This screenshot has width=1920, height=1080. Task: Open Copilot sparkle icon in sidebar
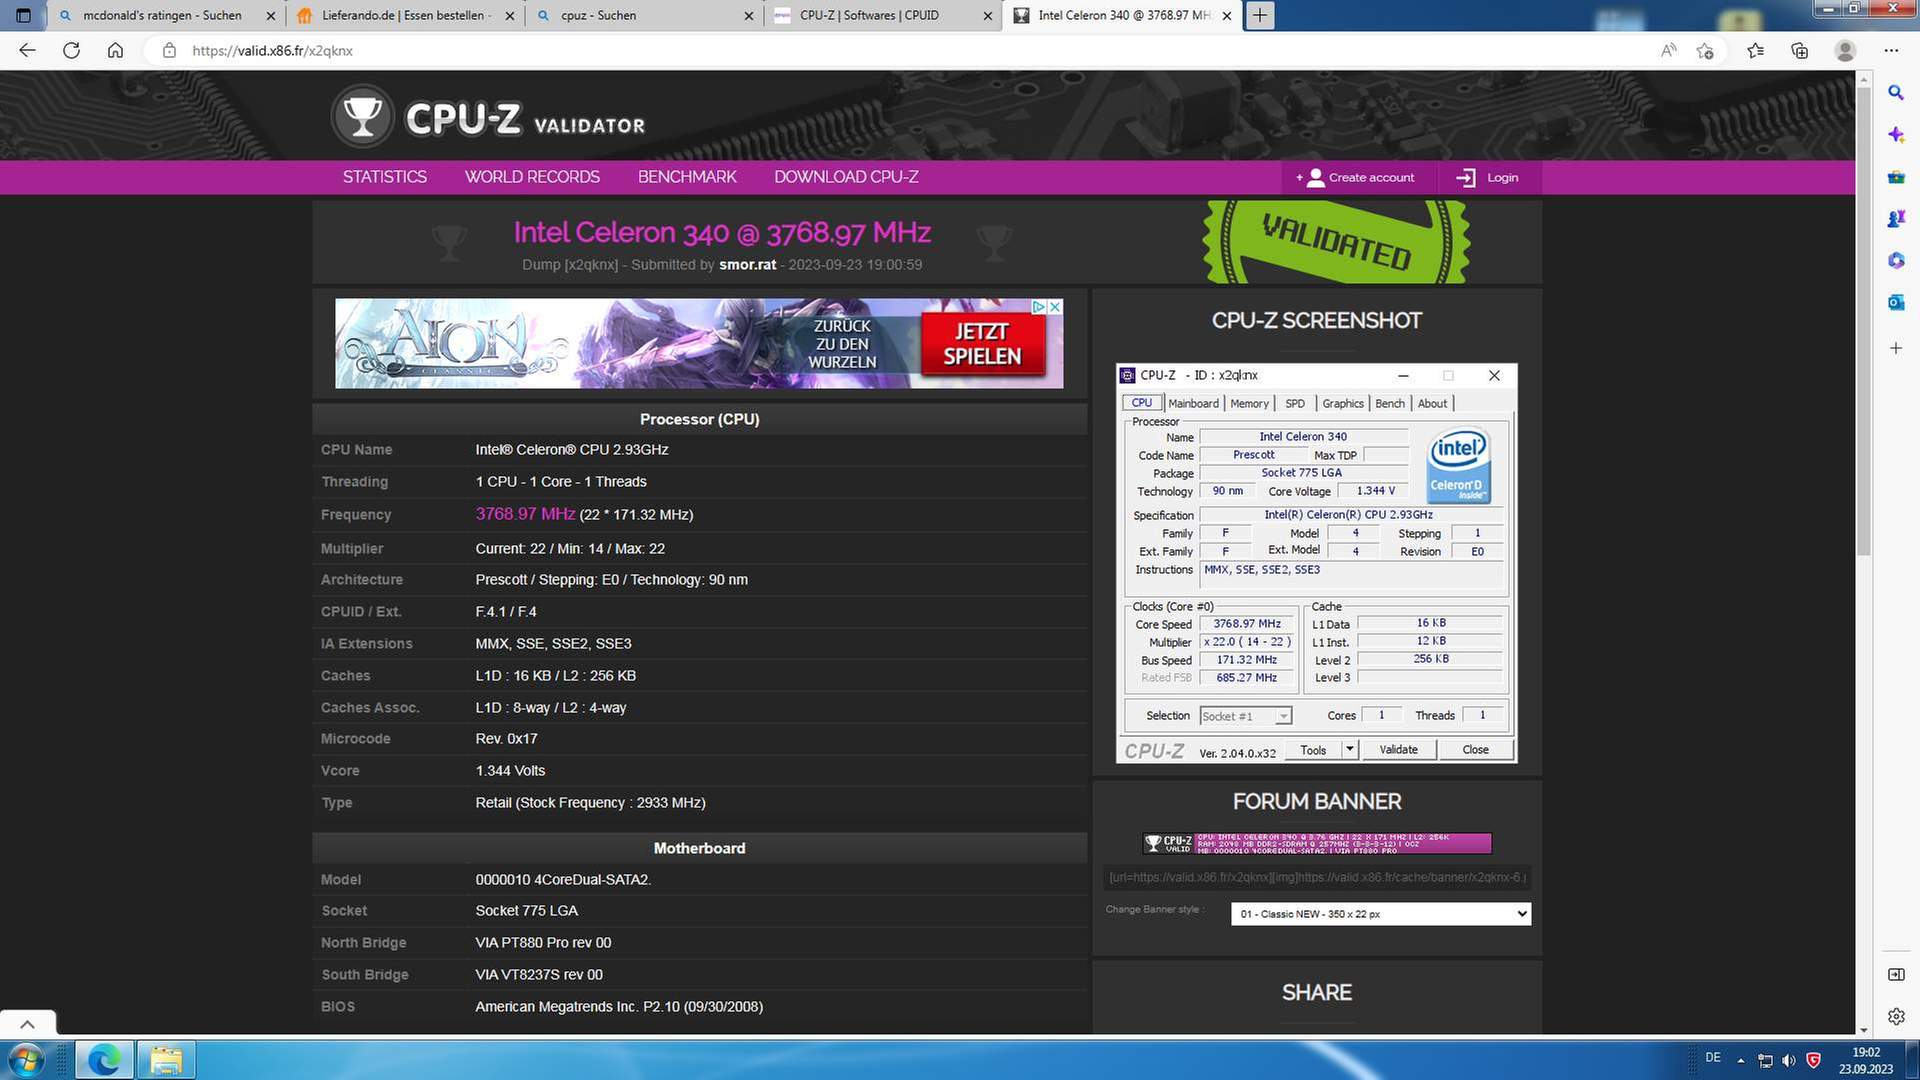tap(1896, 134)
